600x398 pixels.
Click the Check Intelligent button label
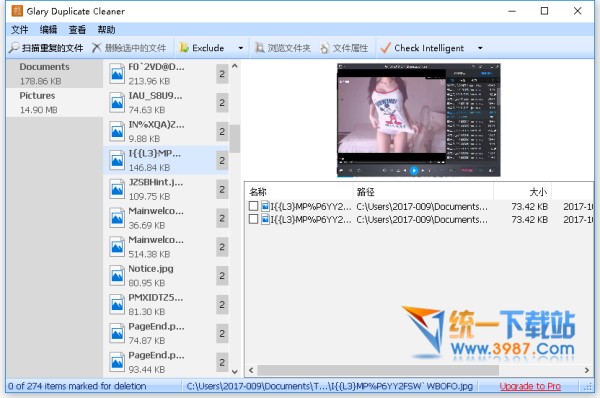[x=429, y=48]
